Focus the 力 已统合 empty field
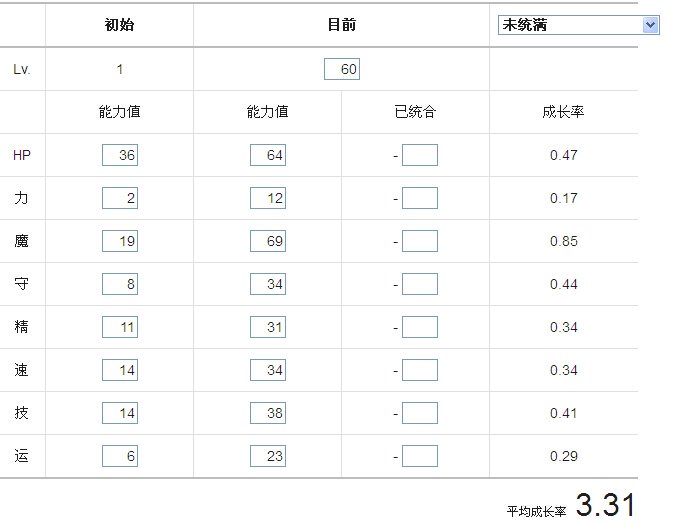Viewport: 675px width, 524px height. pyautogui.click(x=420, y=198)
